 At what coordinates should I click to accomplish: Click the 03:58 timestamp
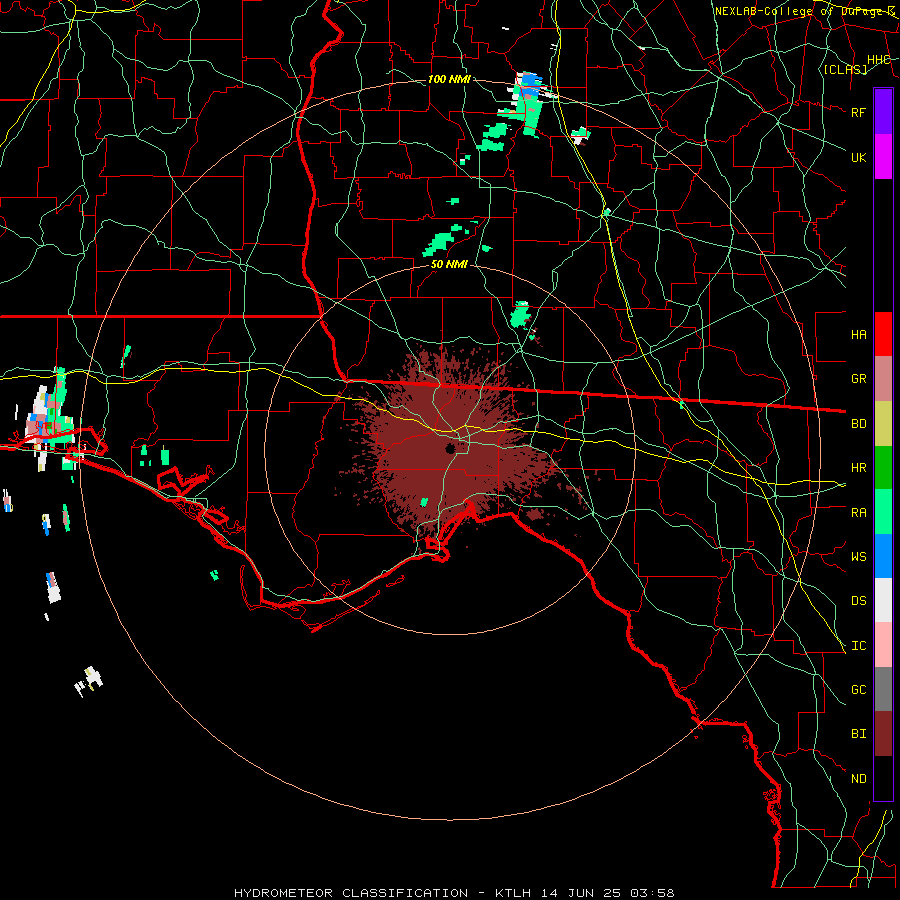pyautogui.click(x=653, y=893)
